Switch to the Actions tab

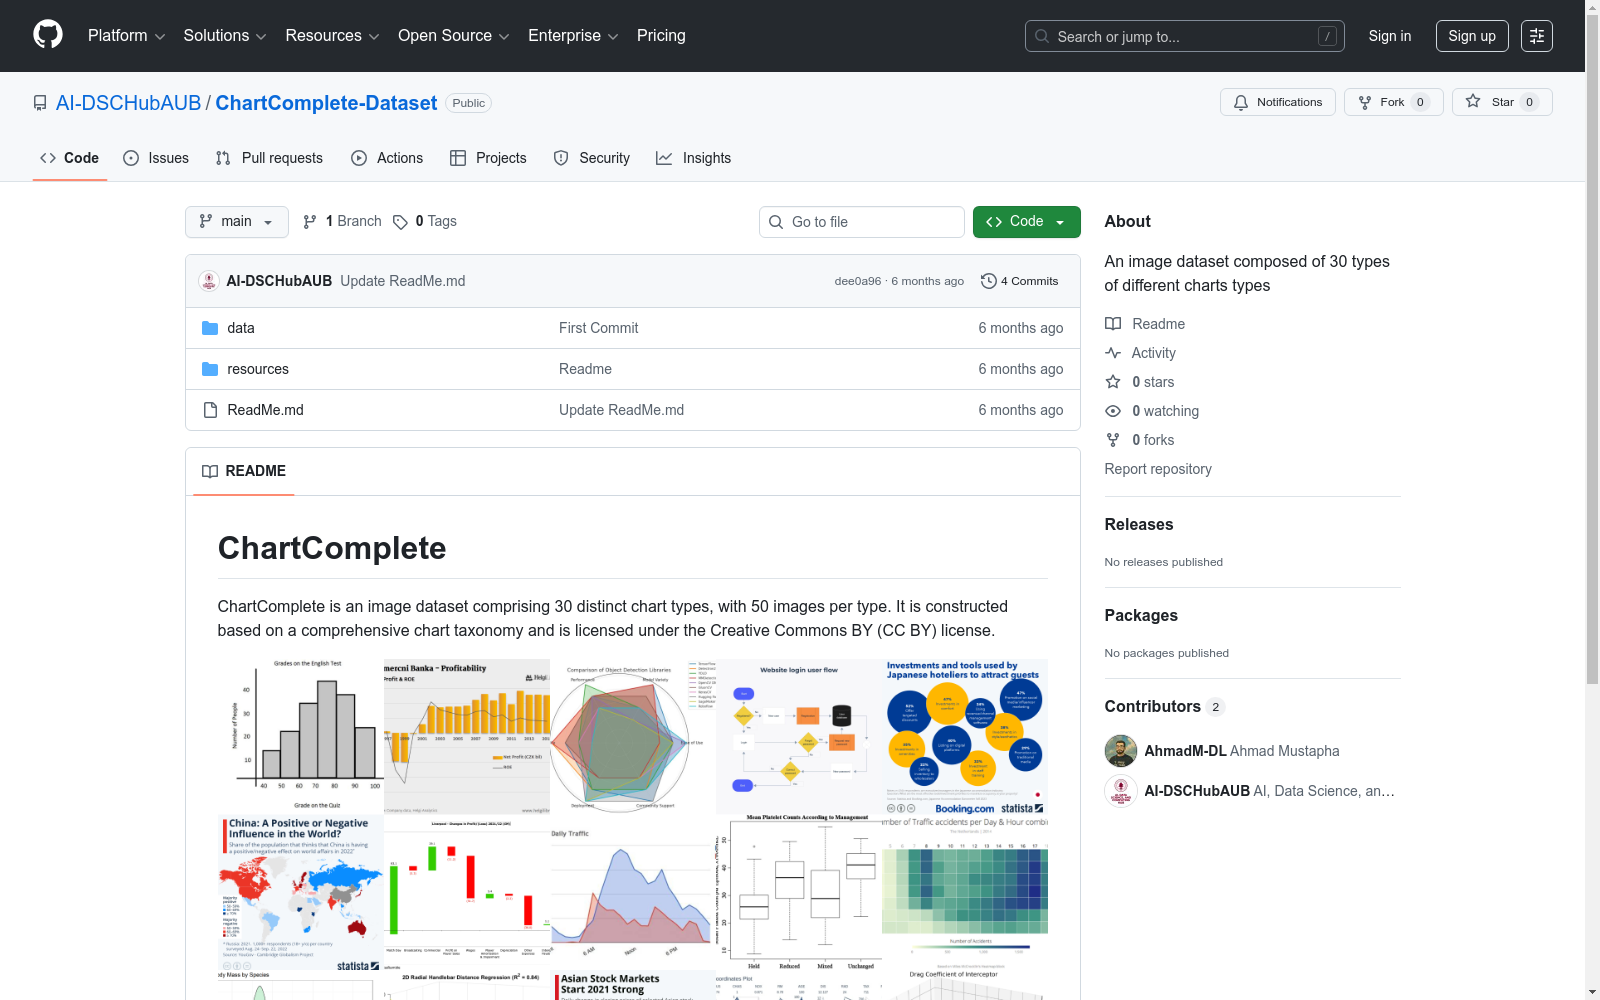point(387,158)
